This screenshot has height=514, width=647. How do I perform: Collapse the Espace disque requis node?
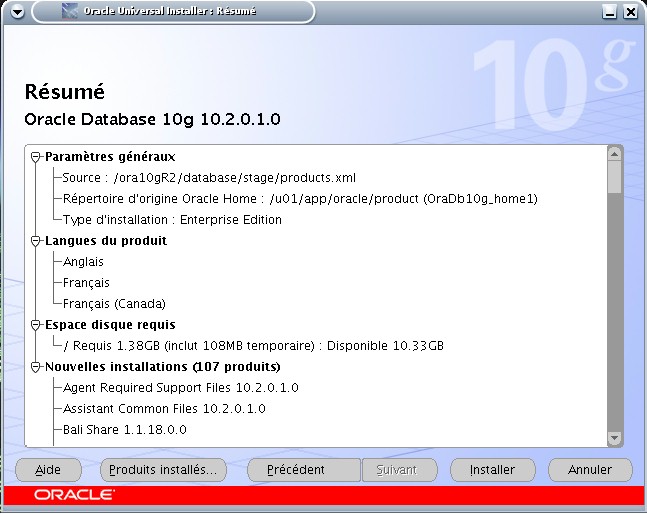click(x=35, y=325)
